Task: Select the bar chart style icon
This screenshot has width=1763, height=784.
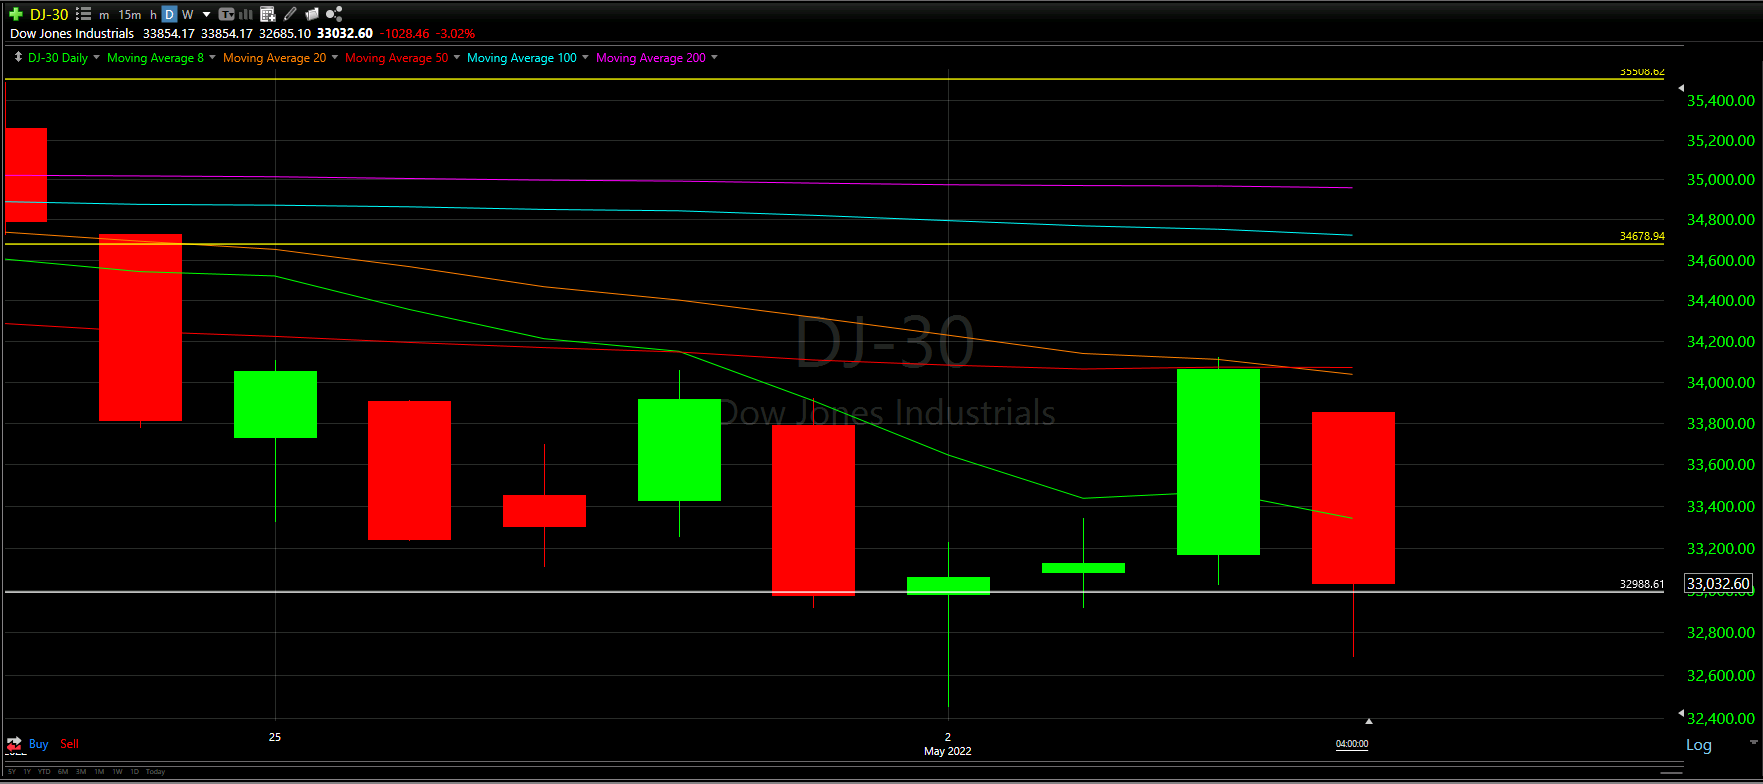Action: 245,14
